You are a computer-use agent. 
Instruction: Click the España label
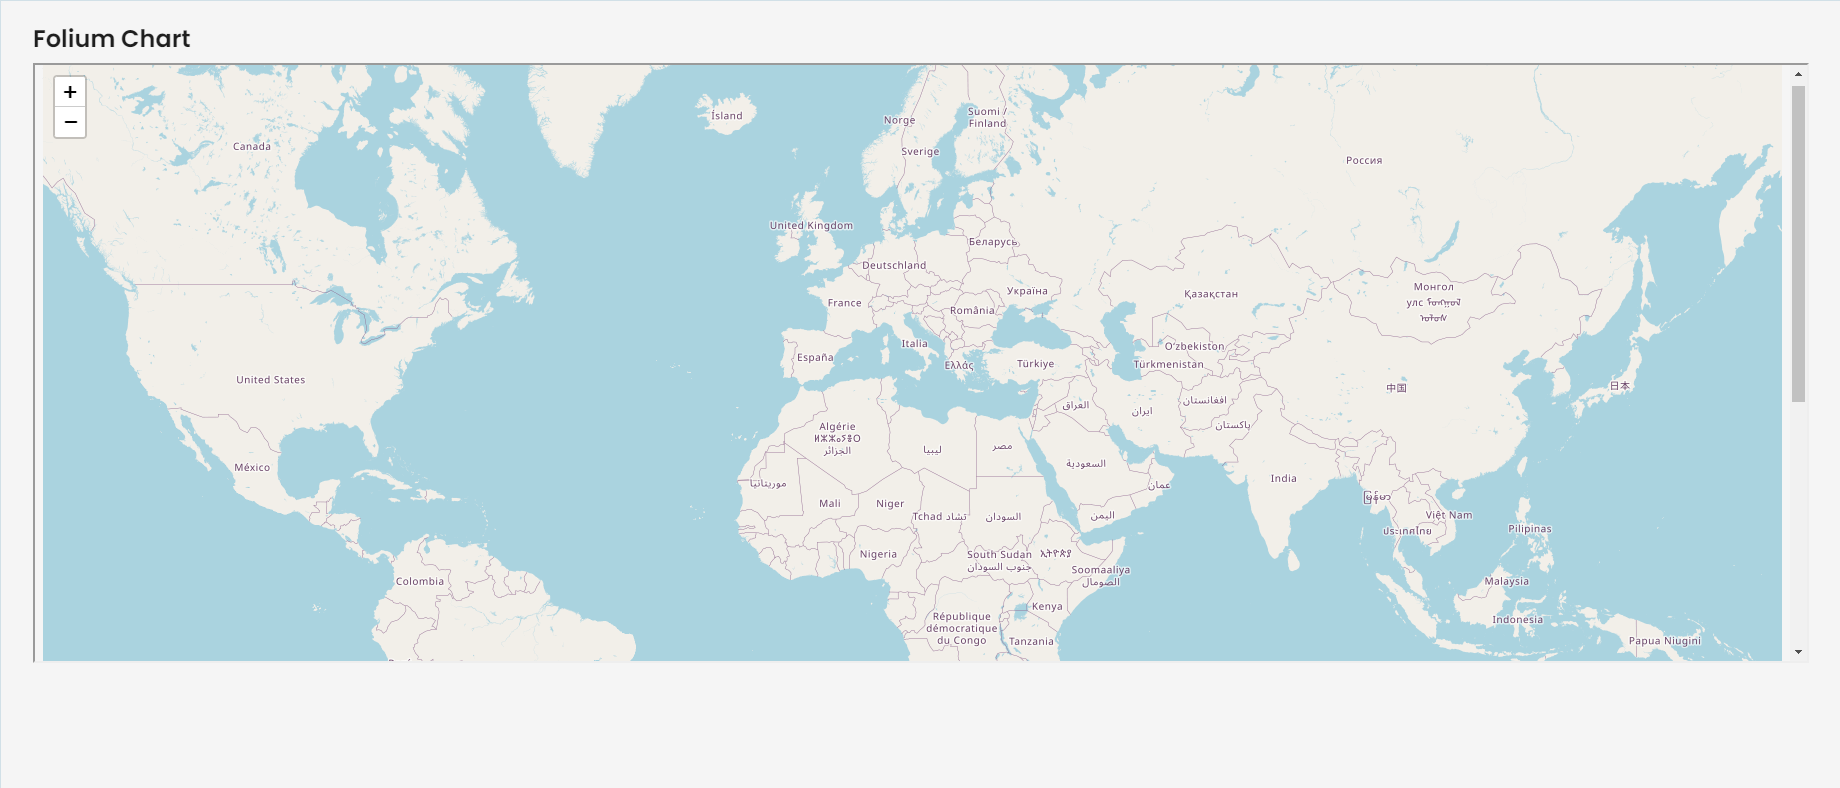[x=815, y=358]
